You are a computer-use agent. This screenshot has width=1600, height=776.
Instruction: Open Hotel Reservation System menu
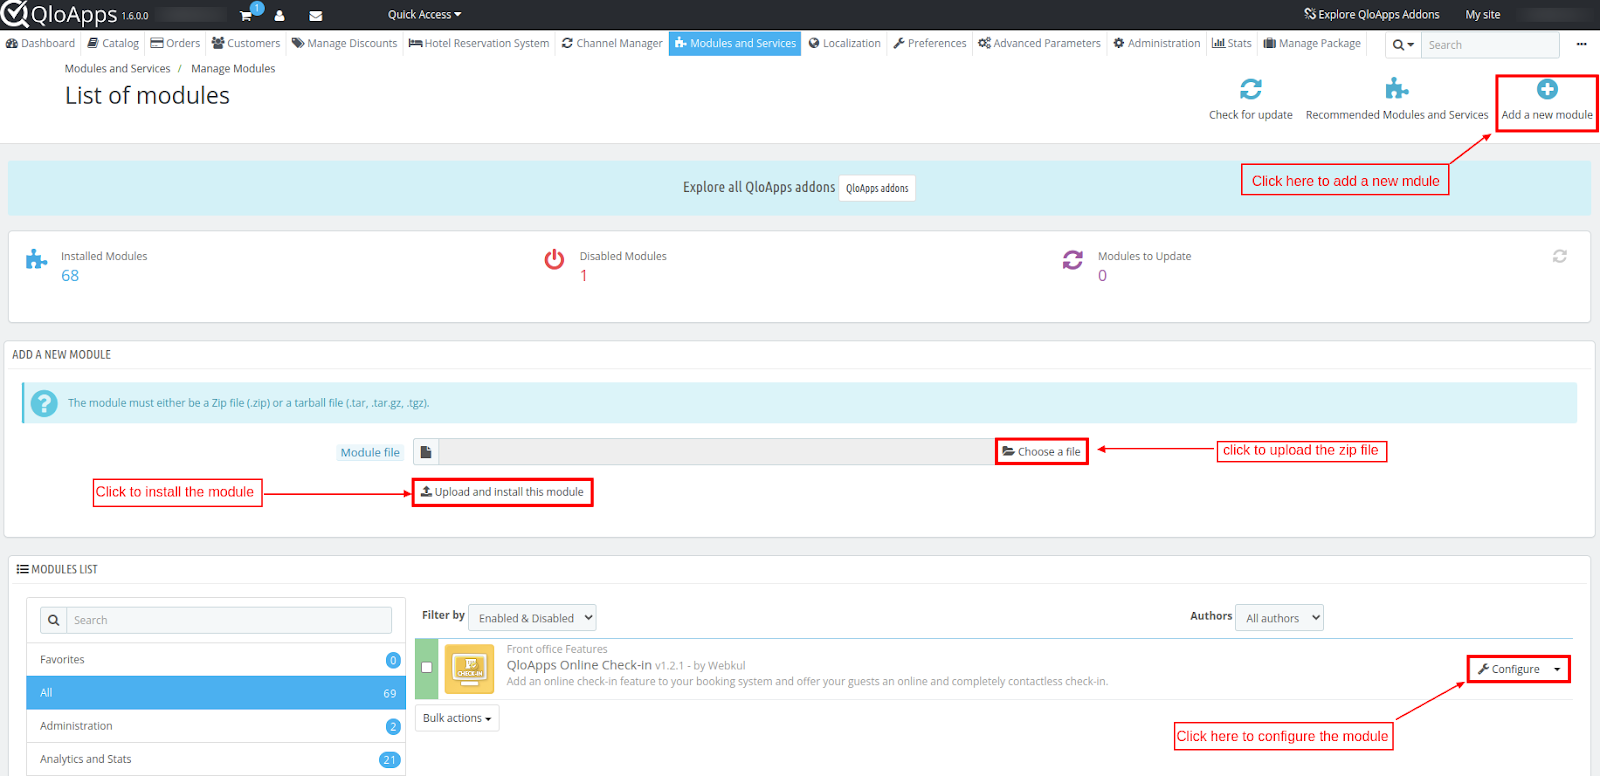point(479,43)
